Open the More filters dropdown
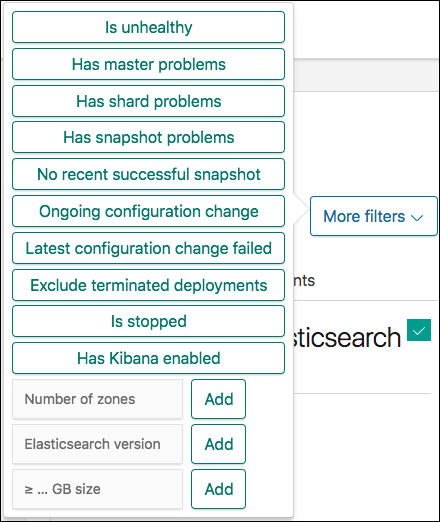The height and width of the screenshot is (522, 440). [x=374, y=216]
